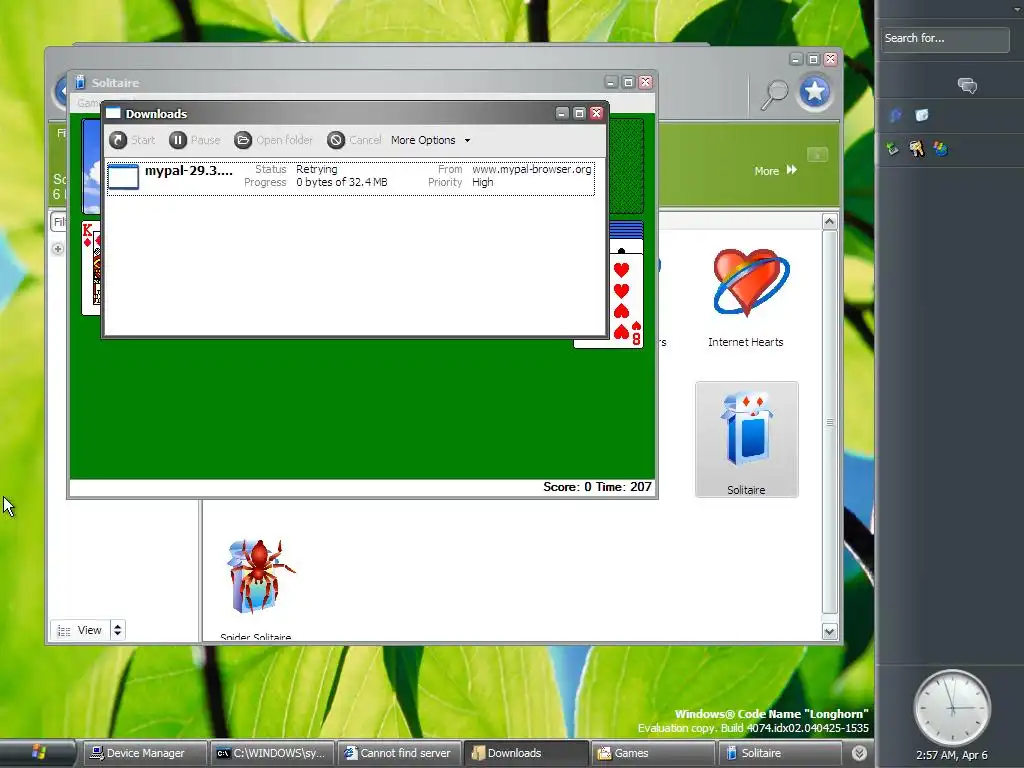The width and height of the screenshot is (1024, 768).
Task: Switch to Solitaire taskbar button
Action: (779, 753)
